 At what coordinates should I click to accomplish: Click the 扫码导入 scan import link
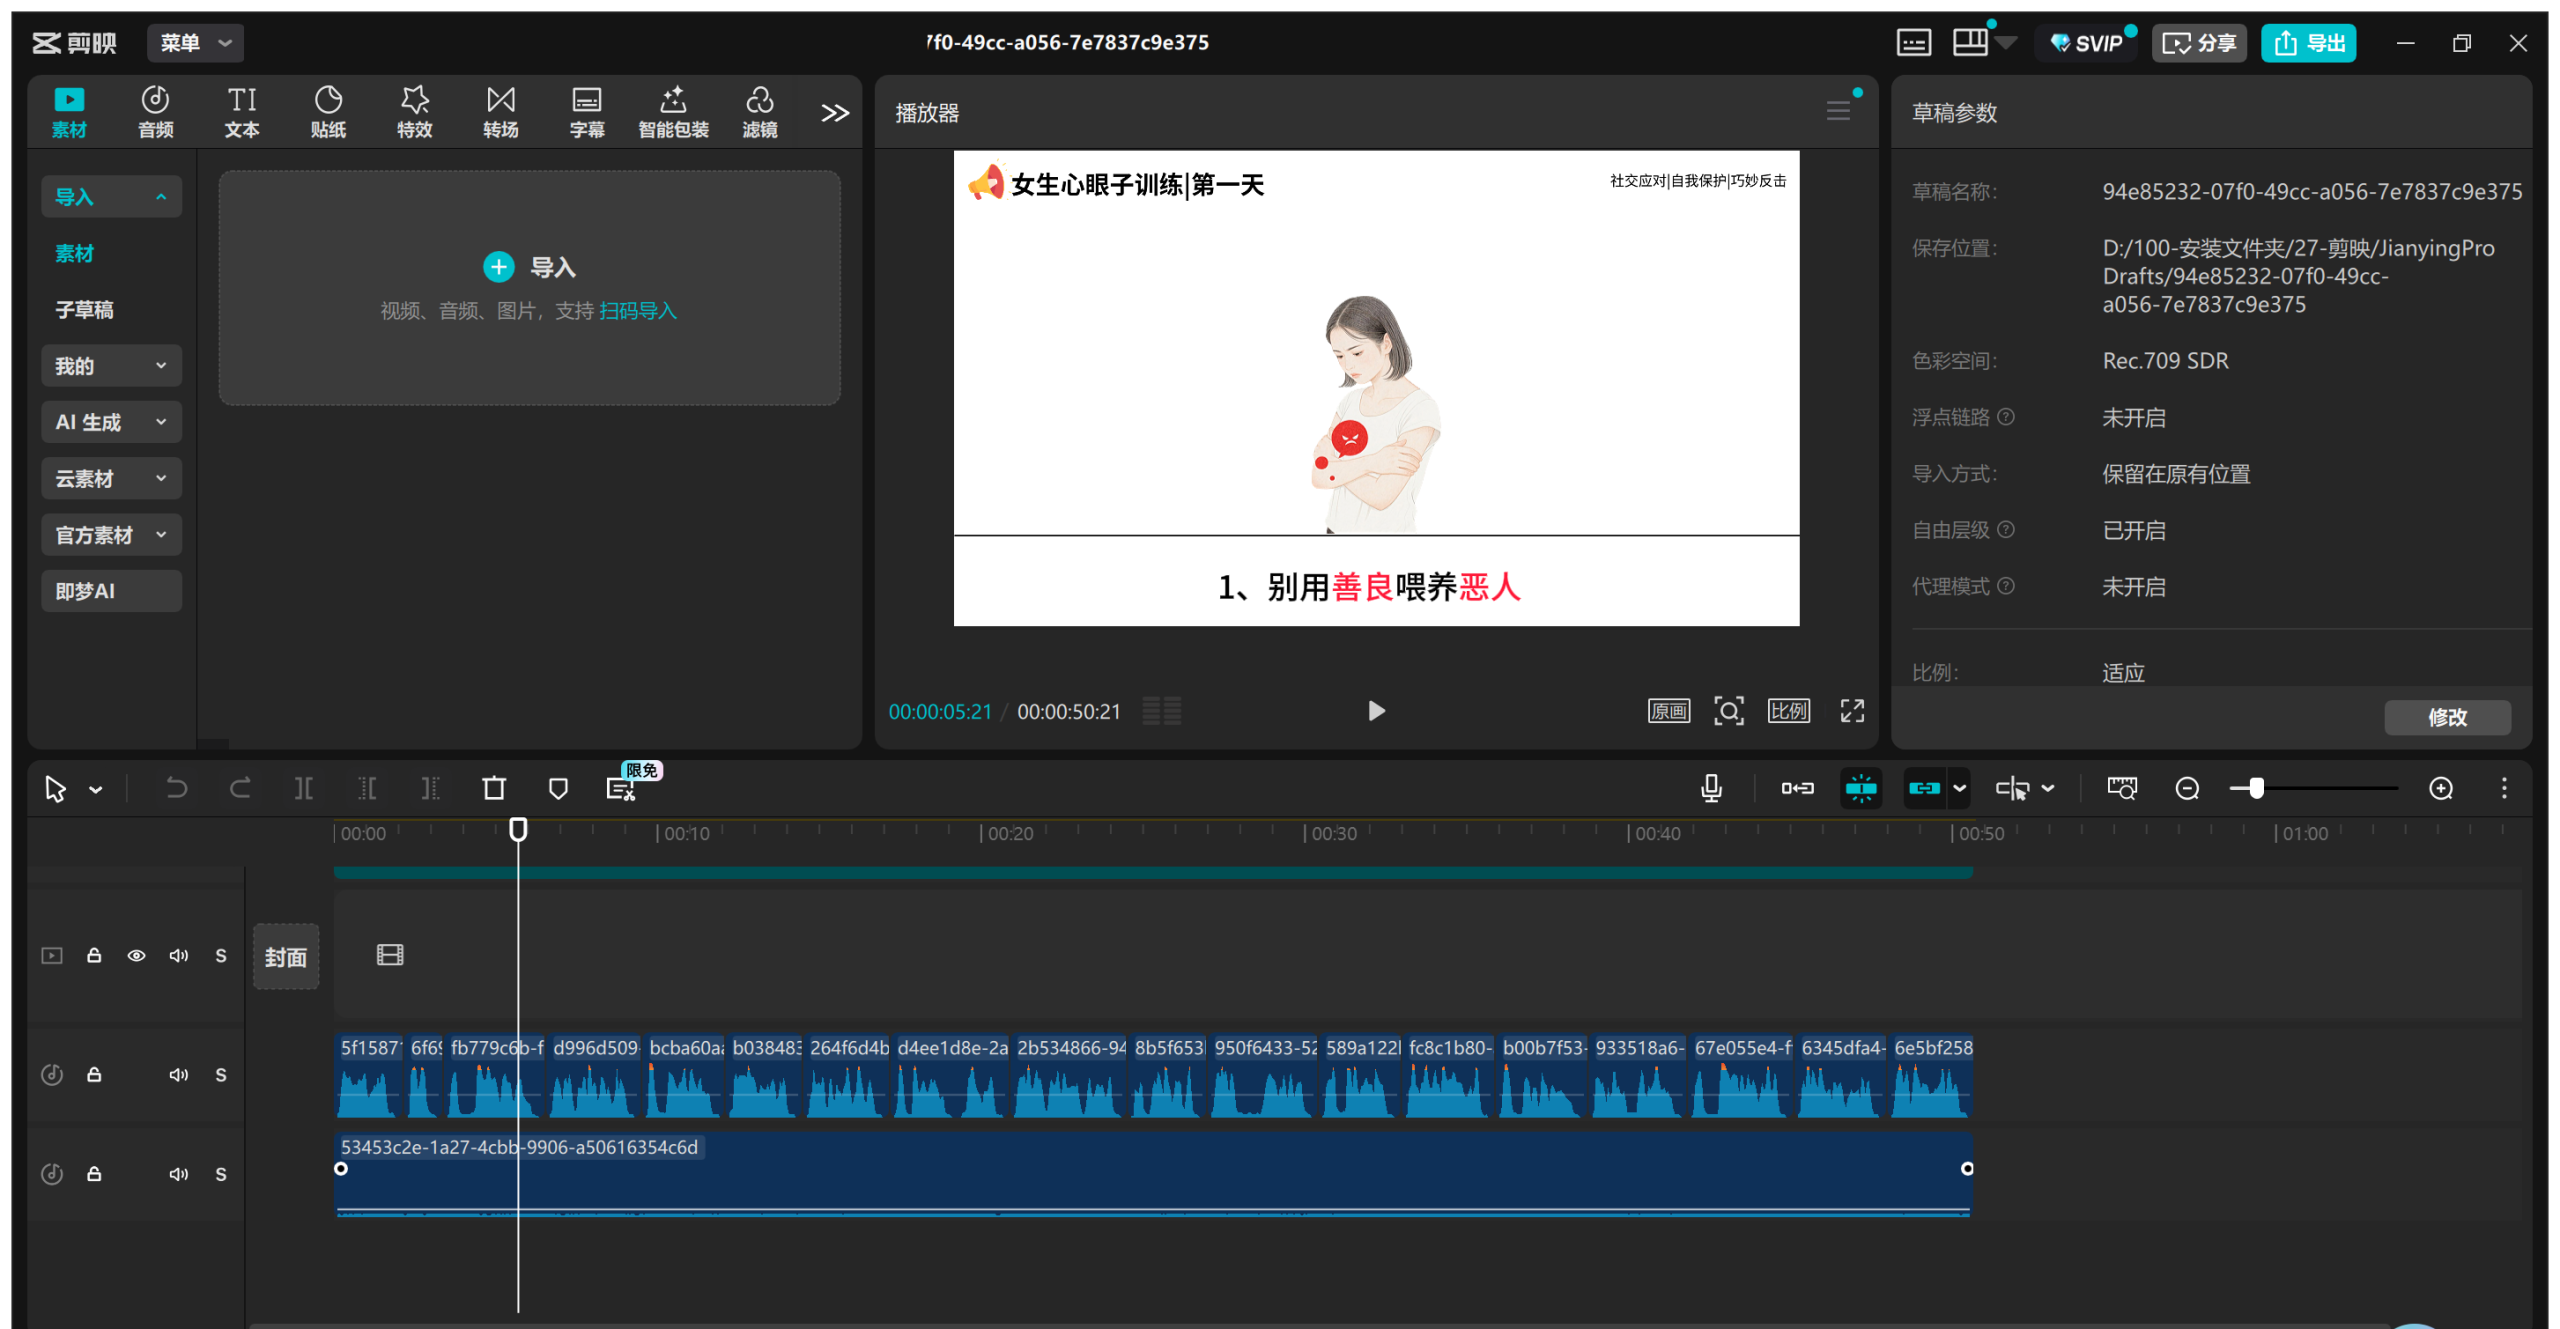tap(638, 311)
